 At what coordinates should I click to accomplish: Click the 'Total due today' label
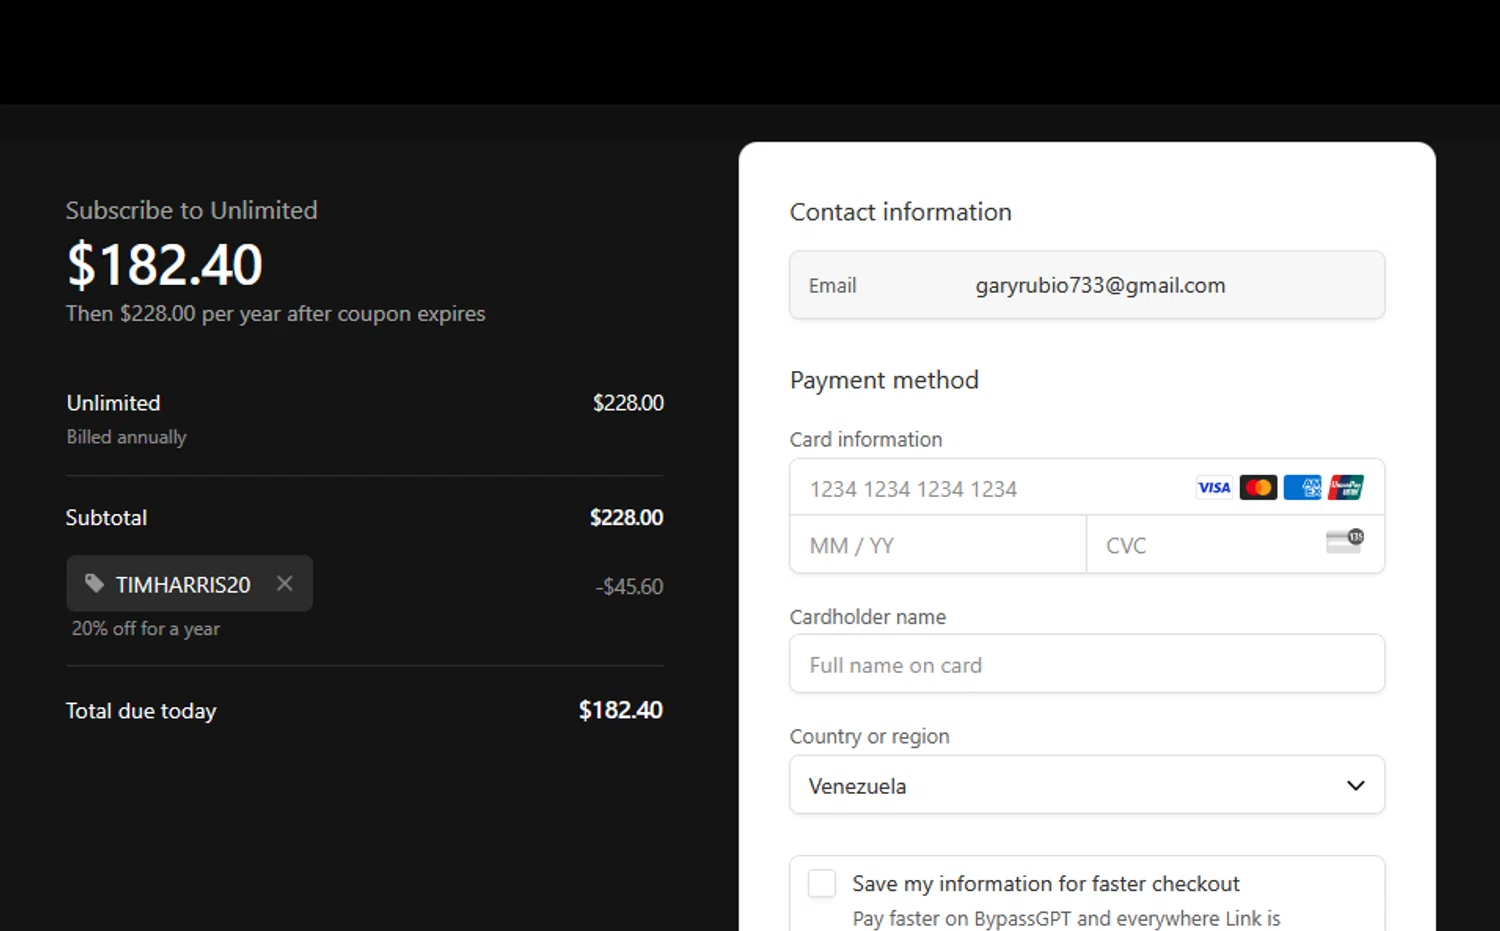pos(141,711)
